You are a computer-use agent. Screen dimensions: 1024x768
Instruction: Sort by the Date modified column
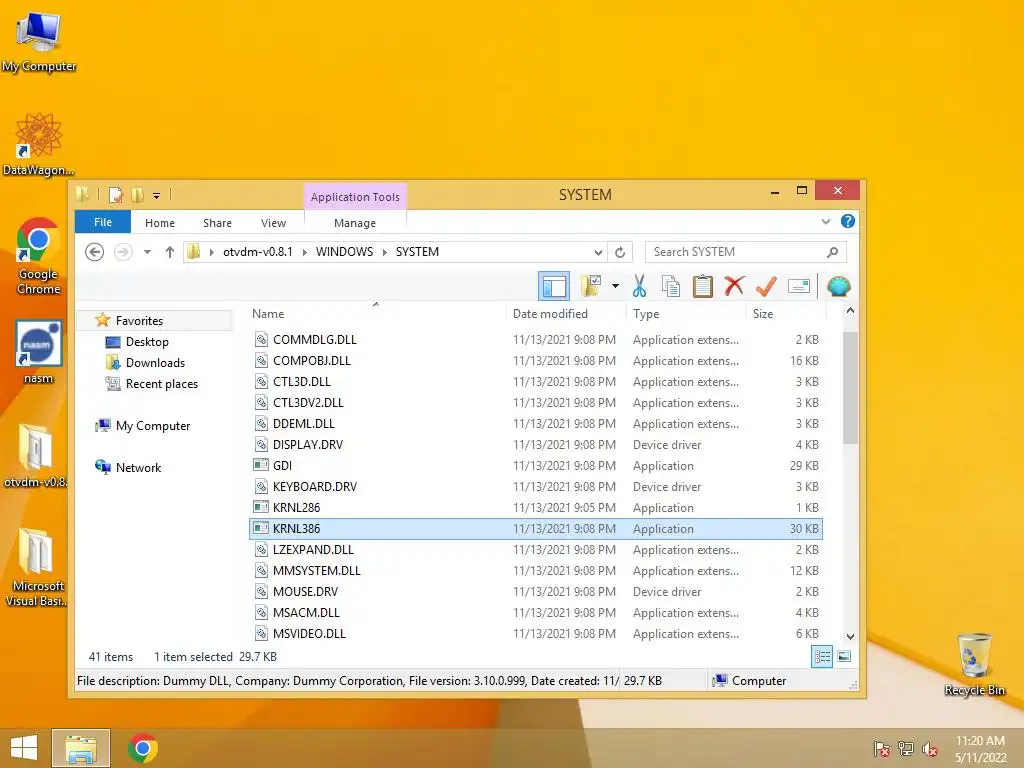566,314
